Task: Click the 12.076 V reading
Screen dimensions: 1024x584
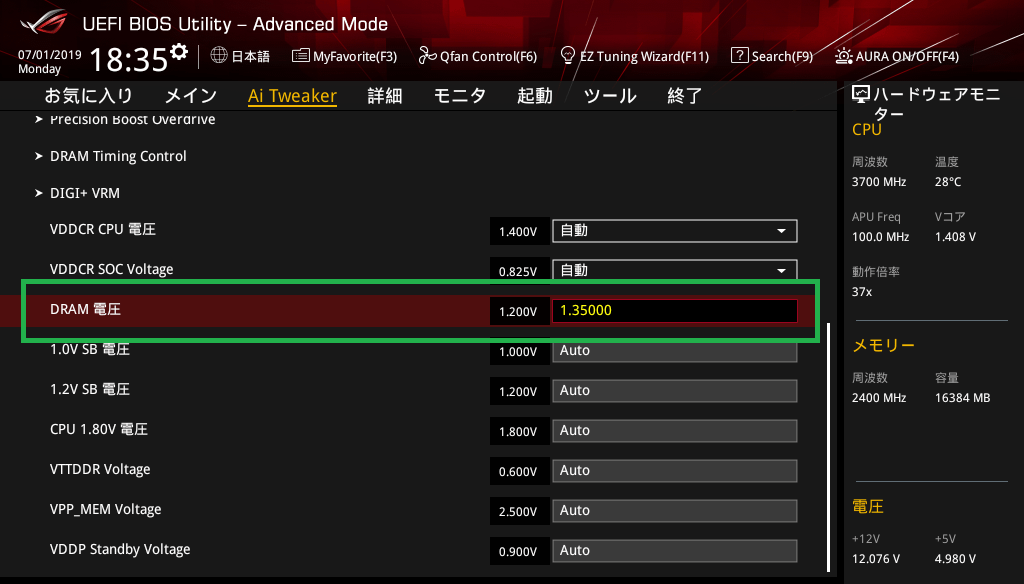Action: pos(876,559)
